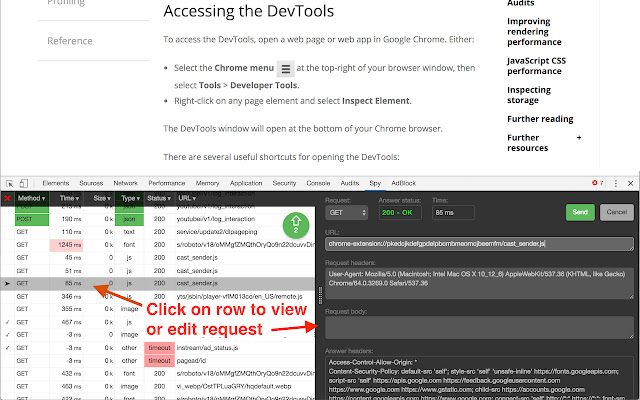The width and height of the screenshot is (640, 400).
Task: Switch to the Security tab
Action: [284, 183]
